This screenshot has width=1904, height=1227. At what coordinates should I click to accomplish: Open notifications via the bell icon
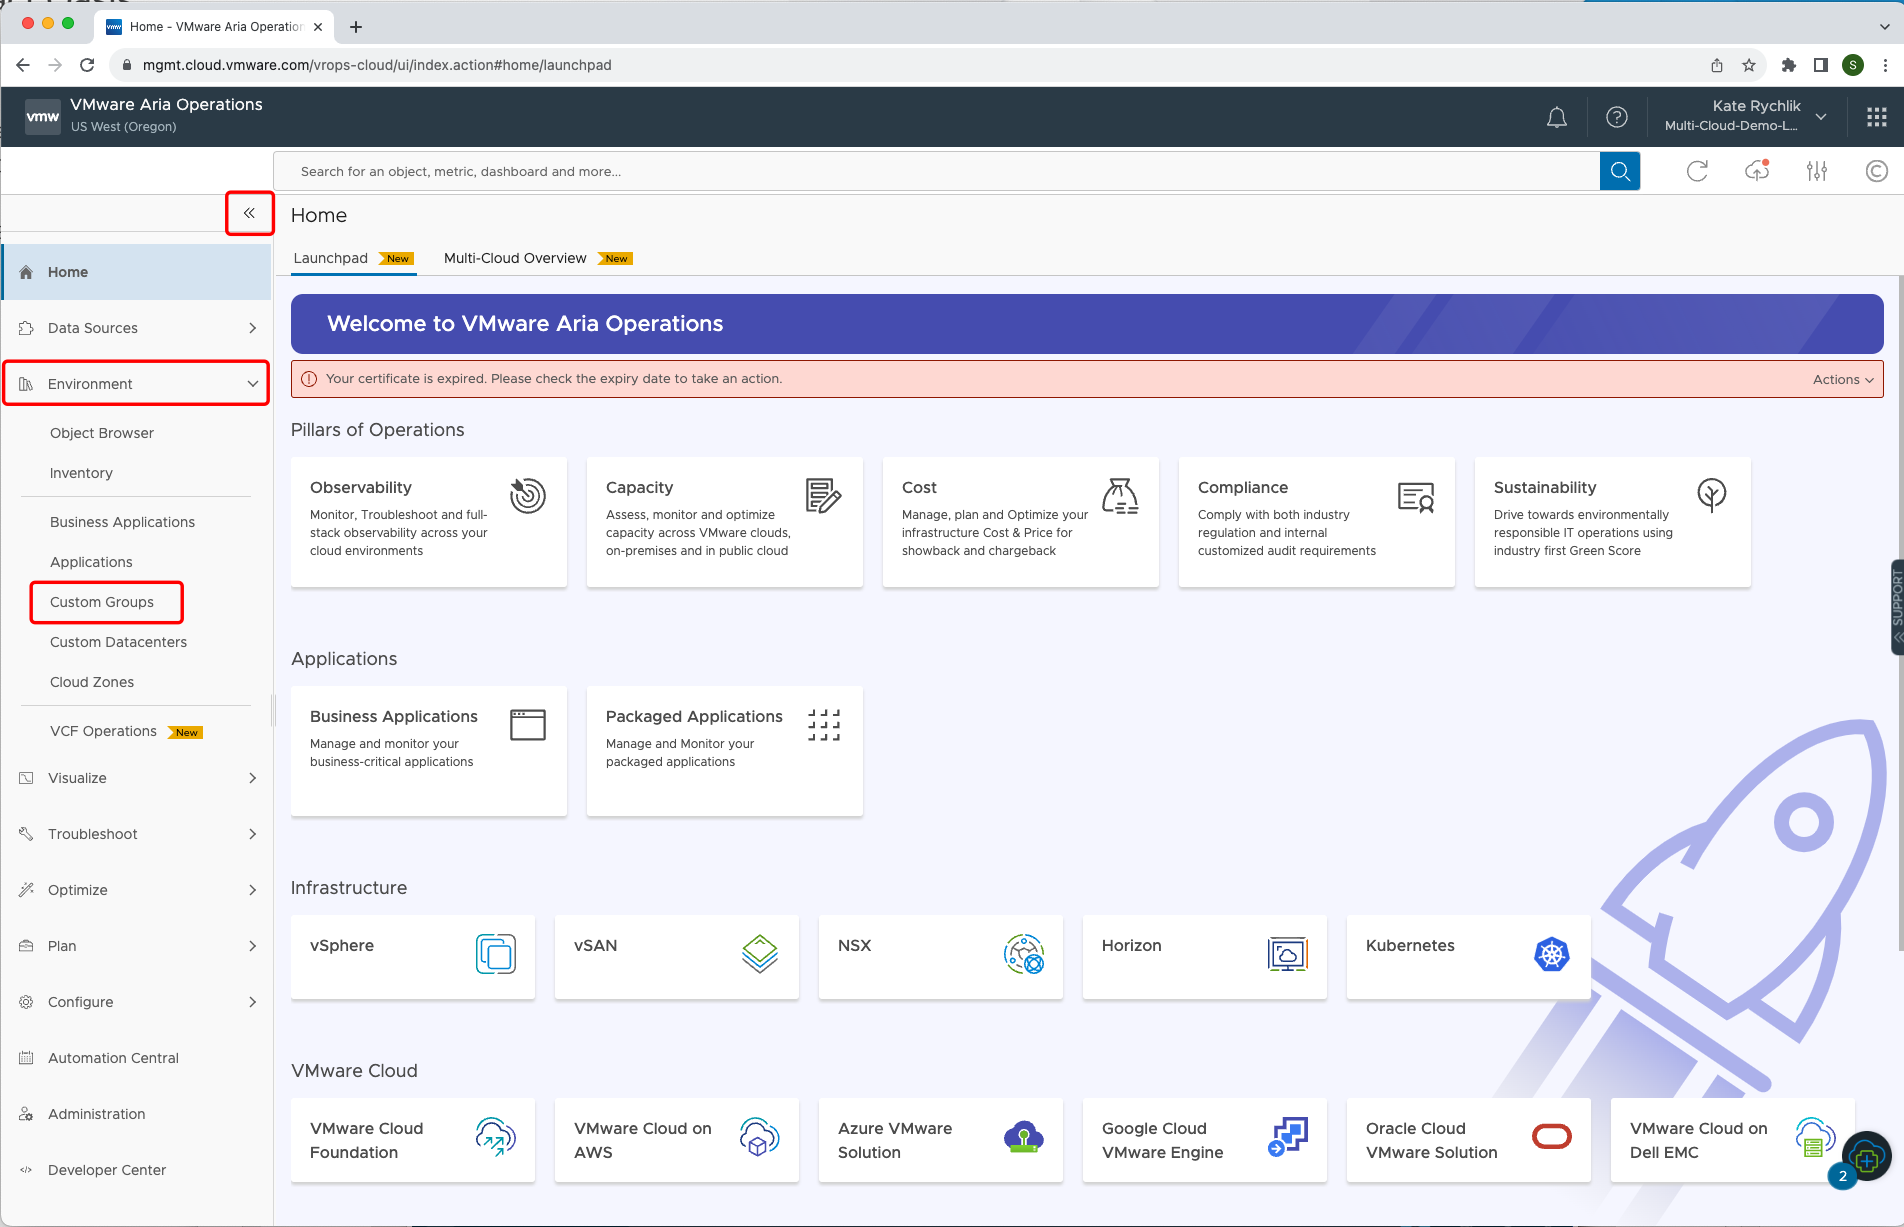pyautogui.click(x=1557, y=116)
